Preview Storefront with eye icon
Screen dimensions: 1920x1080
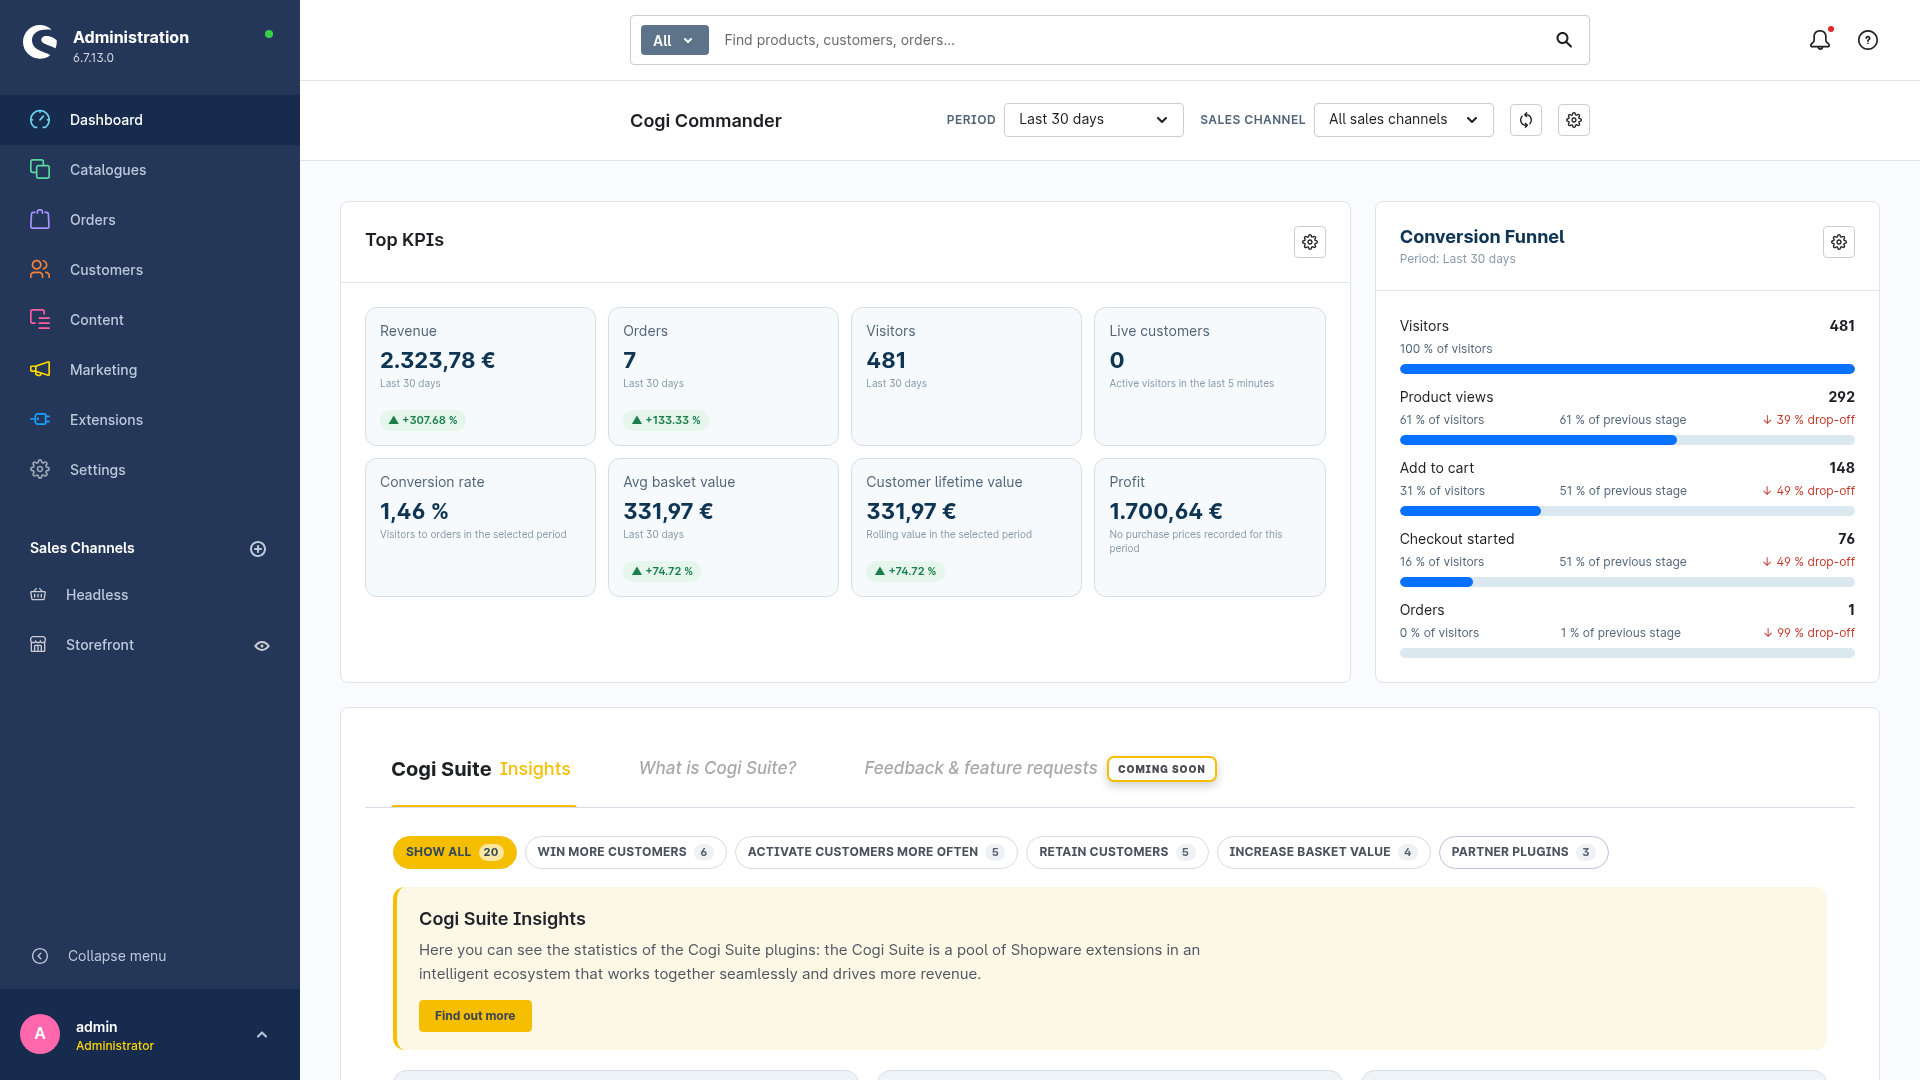tap(262, 646)
